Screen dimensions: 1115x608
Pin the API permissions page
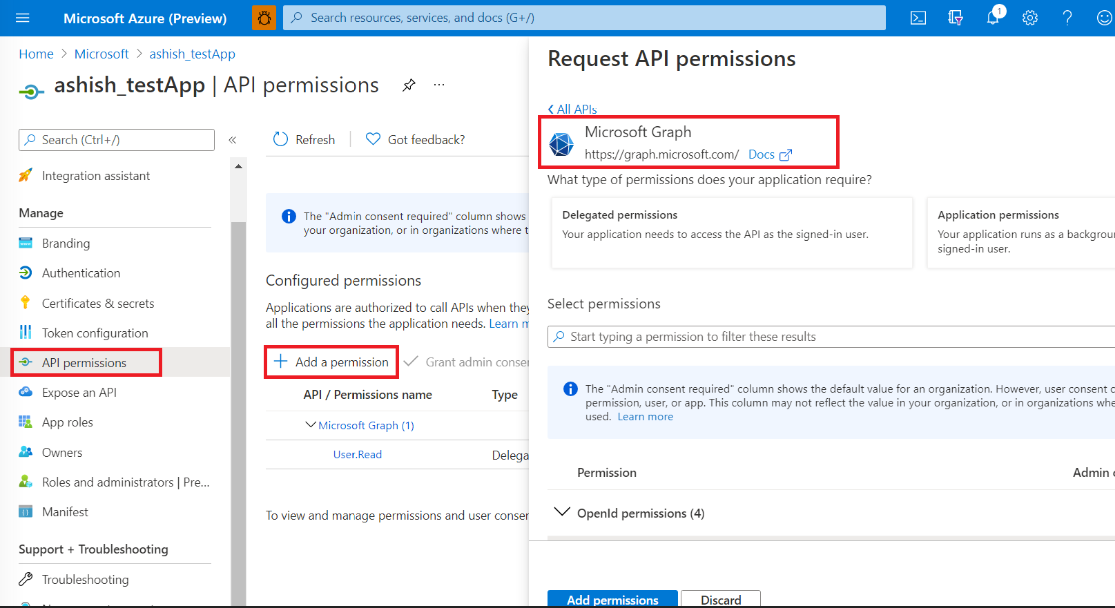click(x=408, y=85)
